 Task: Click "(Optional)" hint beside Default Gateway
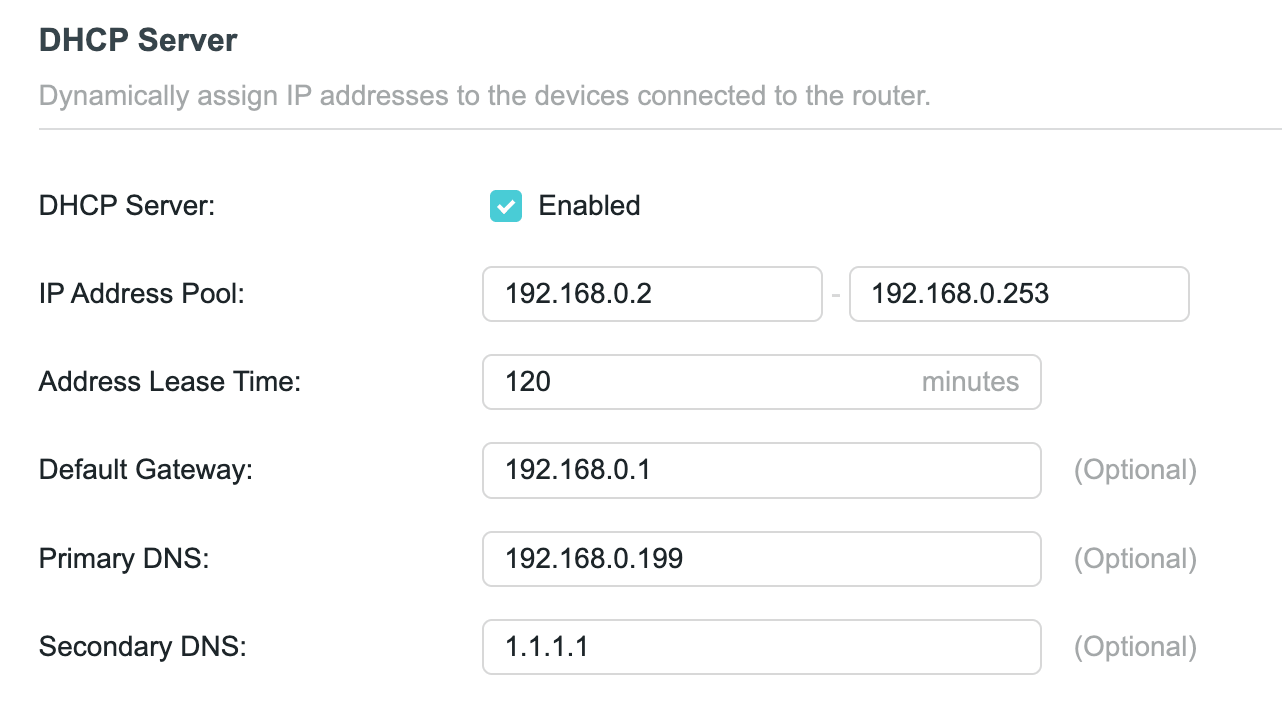pyautogui.click(x=1135, y=470)
